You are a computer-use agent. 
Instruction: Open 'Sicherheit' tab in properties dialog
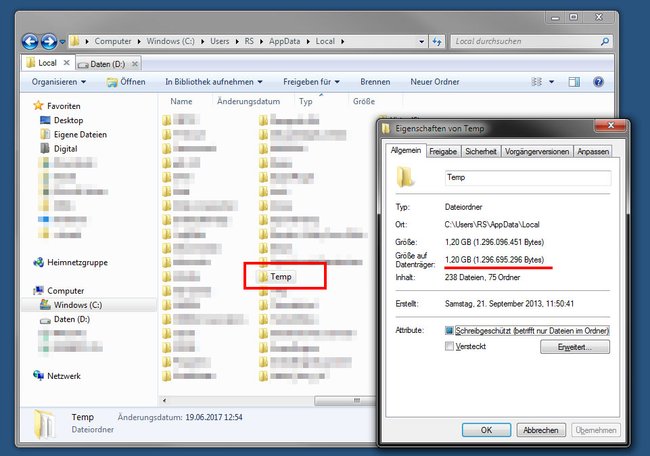[x=481, y=152]
